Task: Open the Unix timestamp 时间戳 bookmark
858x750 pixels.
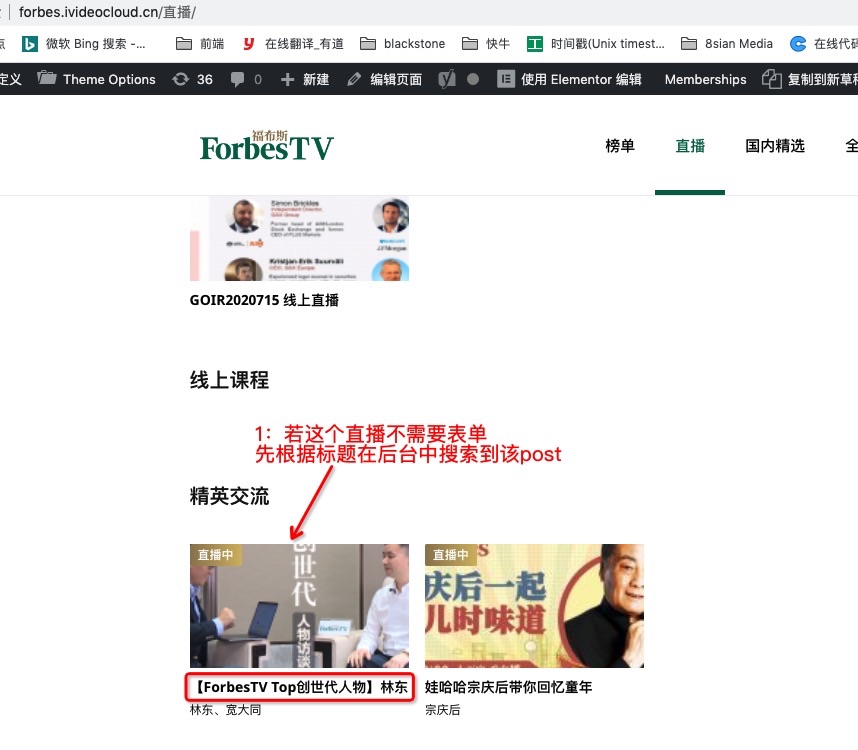Action: pyautogui.click(x=596, y=44)
